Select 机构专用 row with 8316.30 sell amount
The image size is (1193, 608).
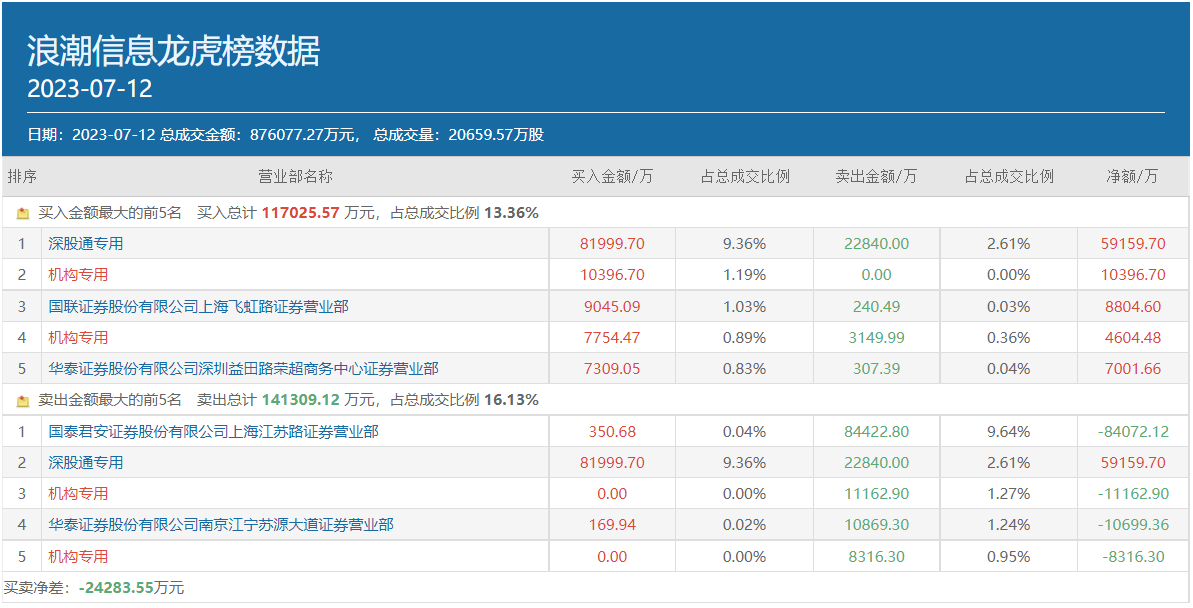coord(78,557)
